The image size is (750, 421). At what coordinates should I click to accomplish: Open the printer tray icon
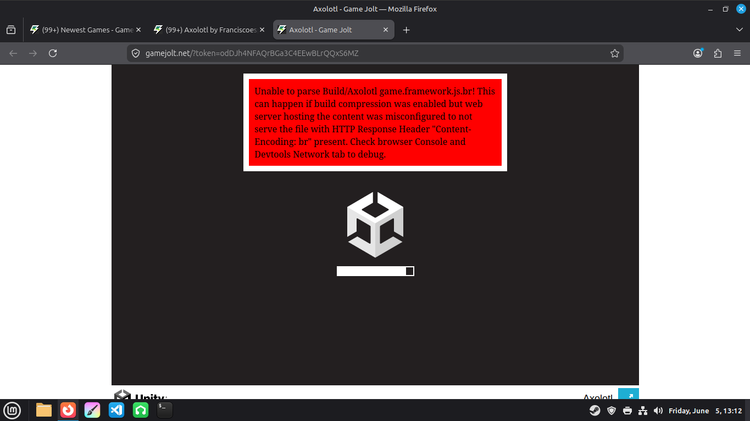pos(627,410)
